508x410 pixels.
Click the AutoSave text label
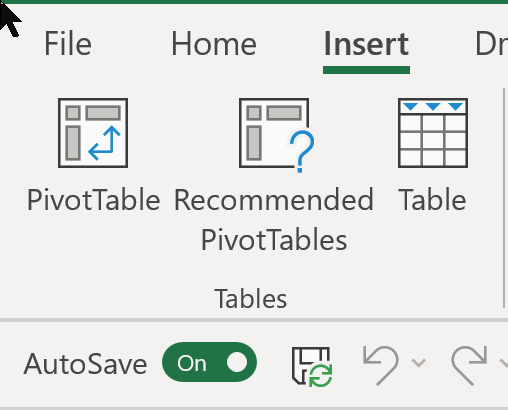tap(85, 364)
